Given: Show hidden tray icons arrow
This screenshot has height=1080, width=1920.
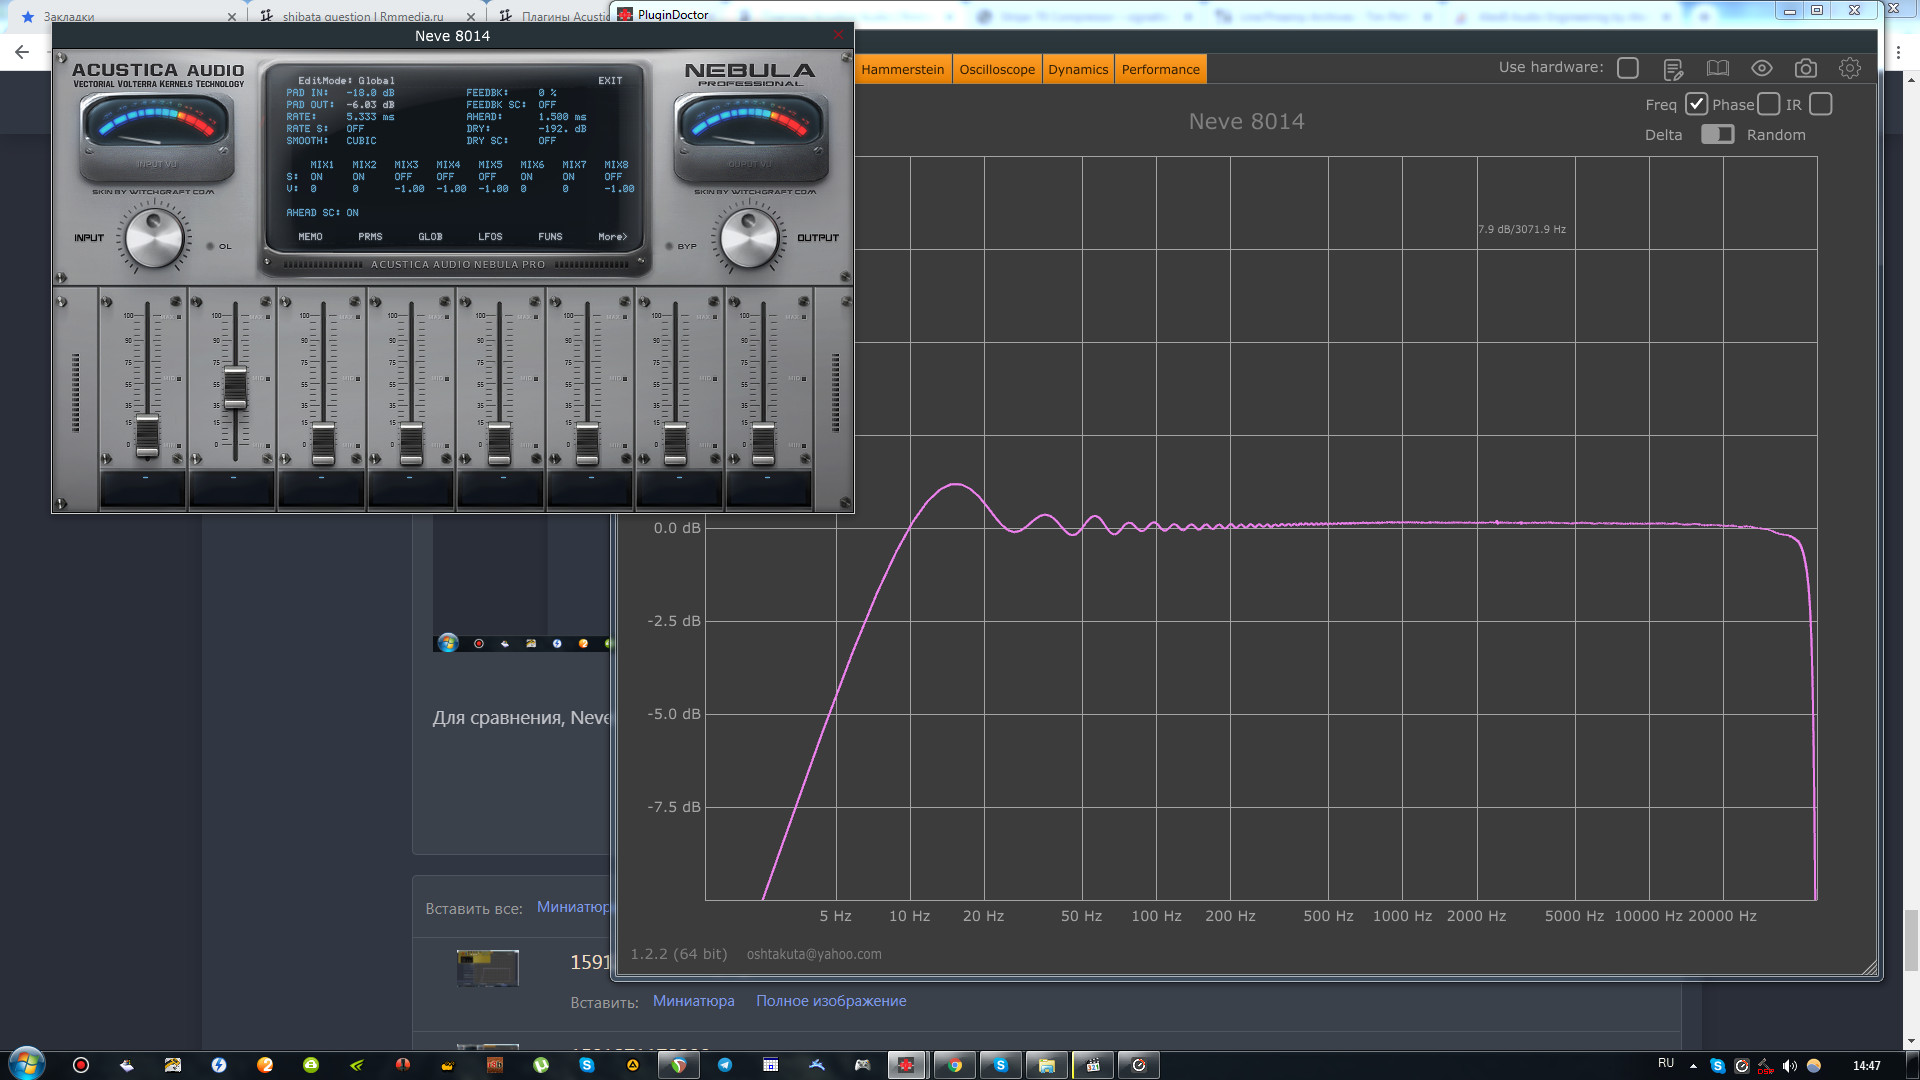Looking at the screenshot, I should coord(1693,1066).
